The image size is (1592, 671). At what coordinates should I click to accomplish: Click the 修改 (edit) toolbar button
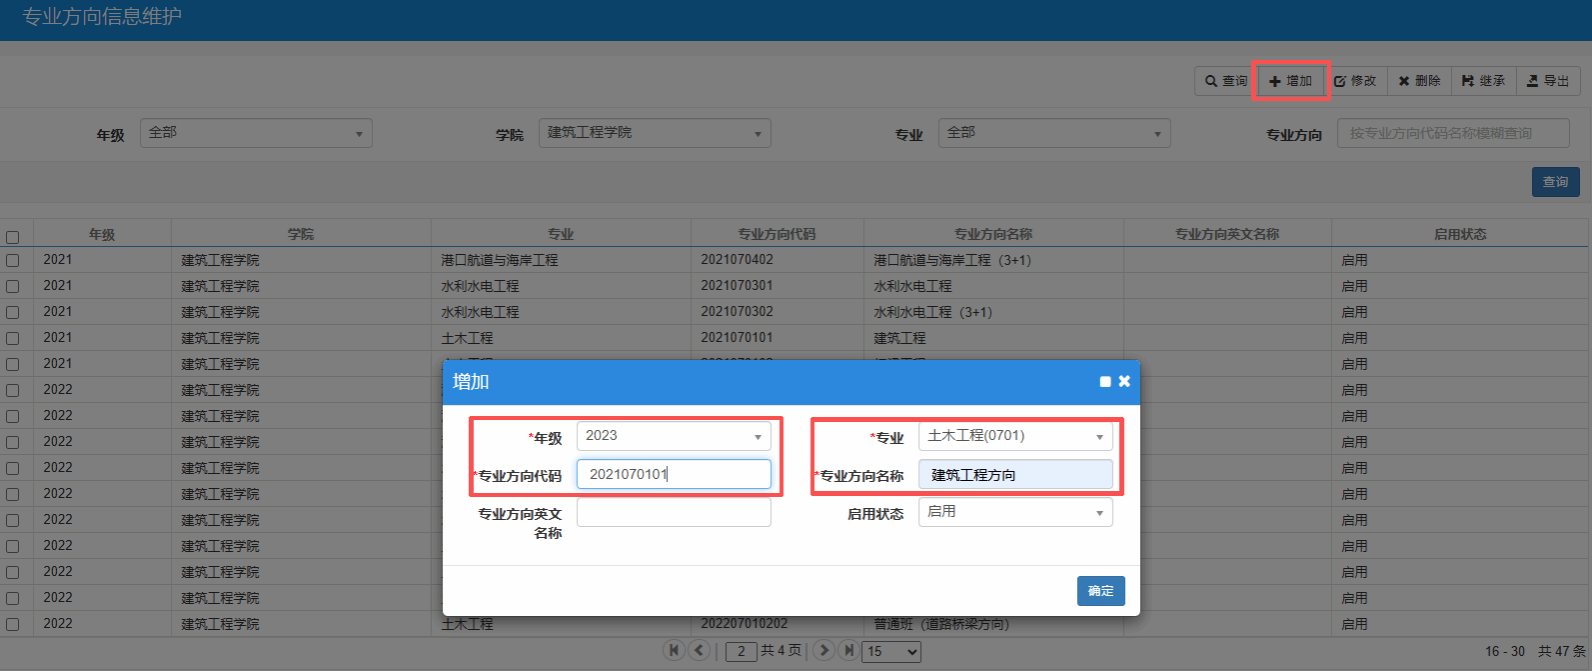(1355, 81)
